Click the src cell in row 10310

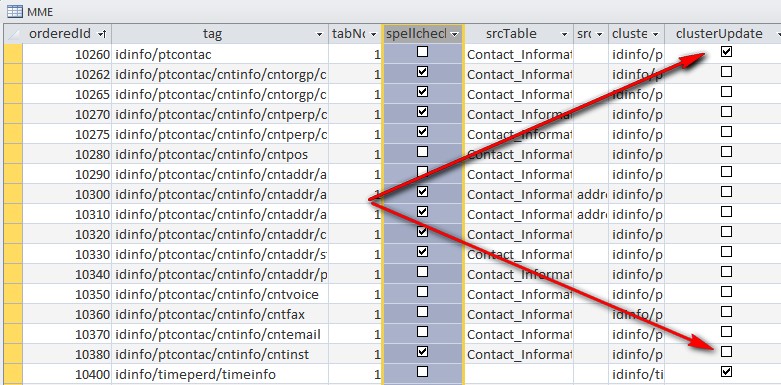coord(591,214)
